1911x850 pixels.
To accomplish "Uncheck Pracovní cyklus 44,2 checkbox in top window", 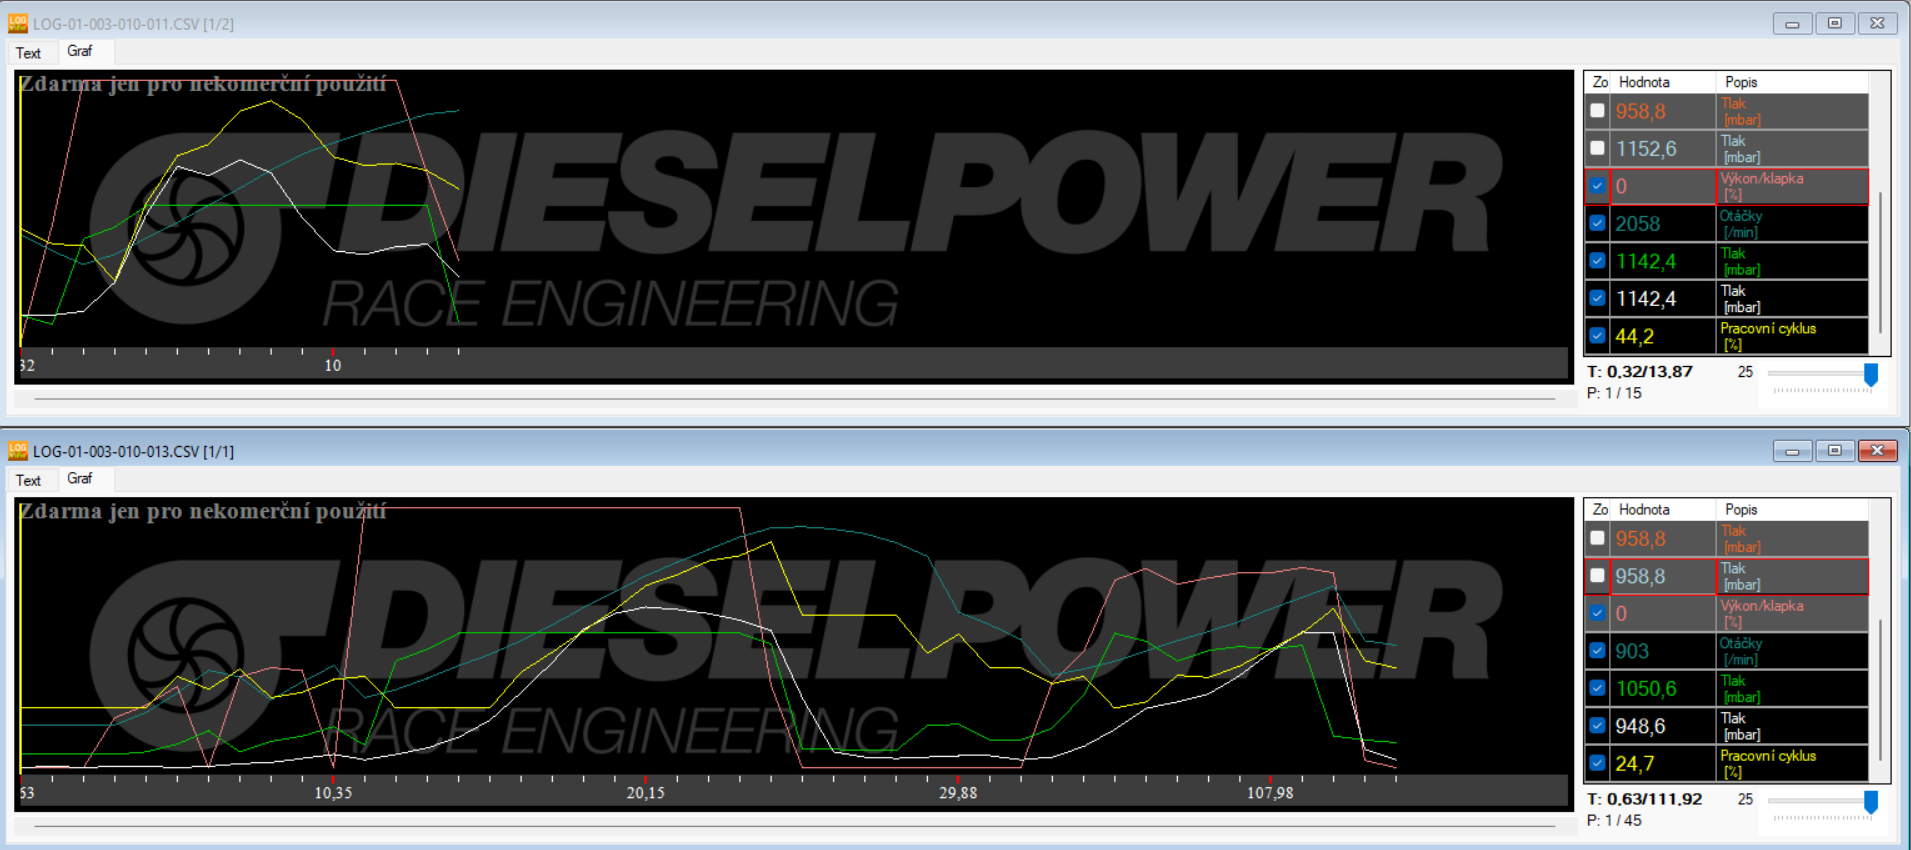I will pyautogui.click(x=1597, y=336).
